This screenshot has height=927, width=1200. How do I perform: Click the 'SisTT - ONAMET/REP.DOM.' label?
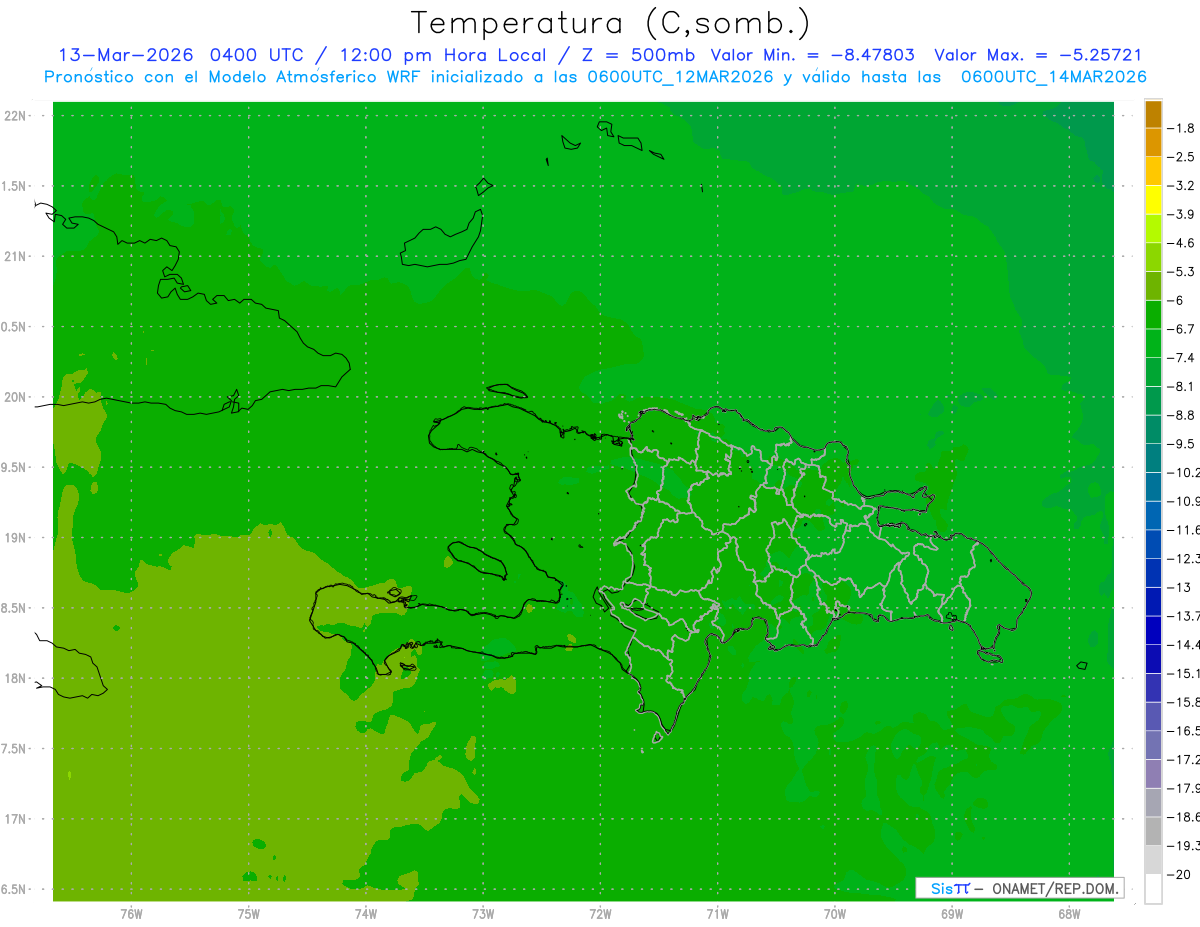pyautogui.click(x=1020, y=888)
